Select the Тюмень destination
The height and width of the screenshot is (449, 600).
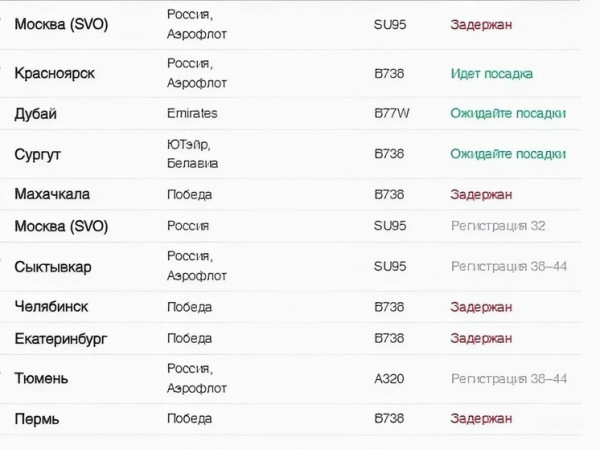click(42, 379)
